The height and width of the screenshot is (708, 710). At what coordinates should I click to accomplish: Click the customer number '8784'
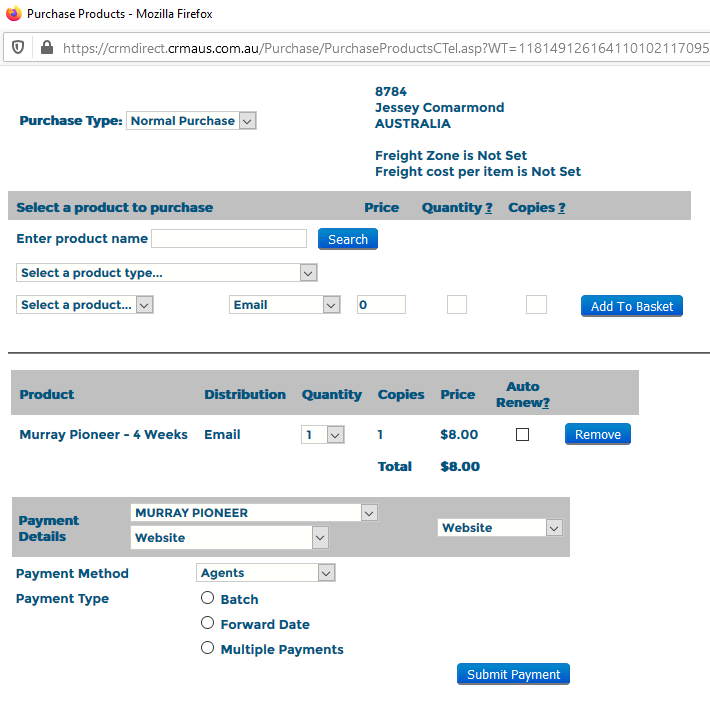click(391, 91)
